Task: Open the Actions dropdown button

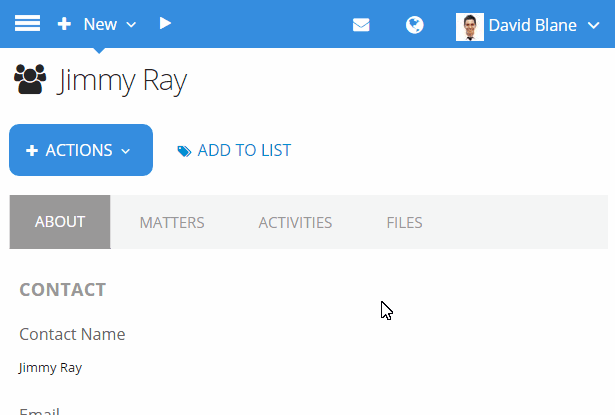Action: point(81,150)
